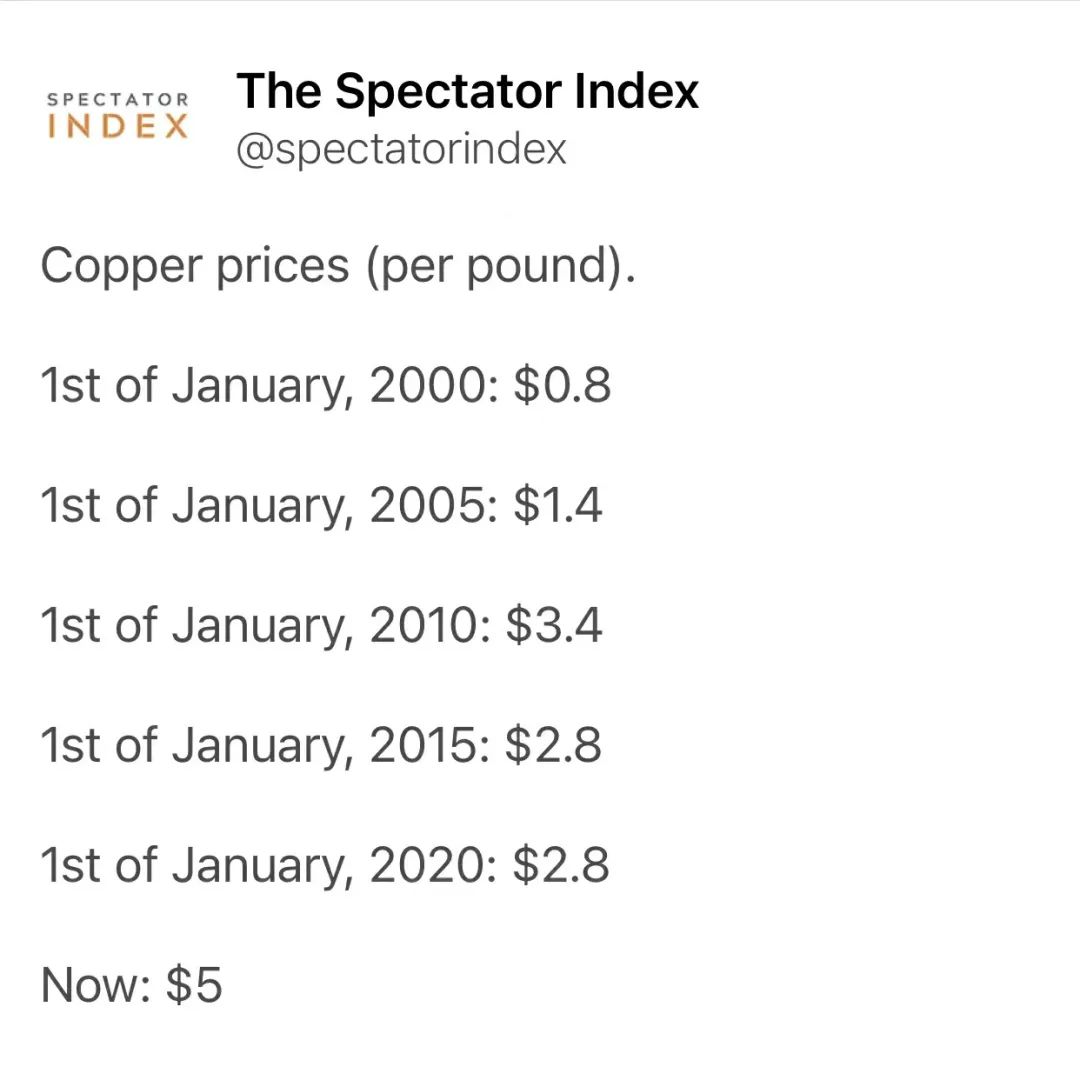Viewport: 1080px width, 1067px height.
Task: Open The Spectator Index display name
Action: (467, 92)
